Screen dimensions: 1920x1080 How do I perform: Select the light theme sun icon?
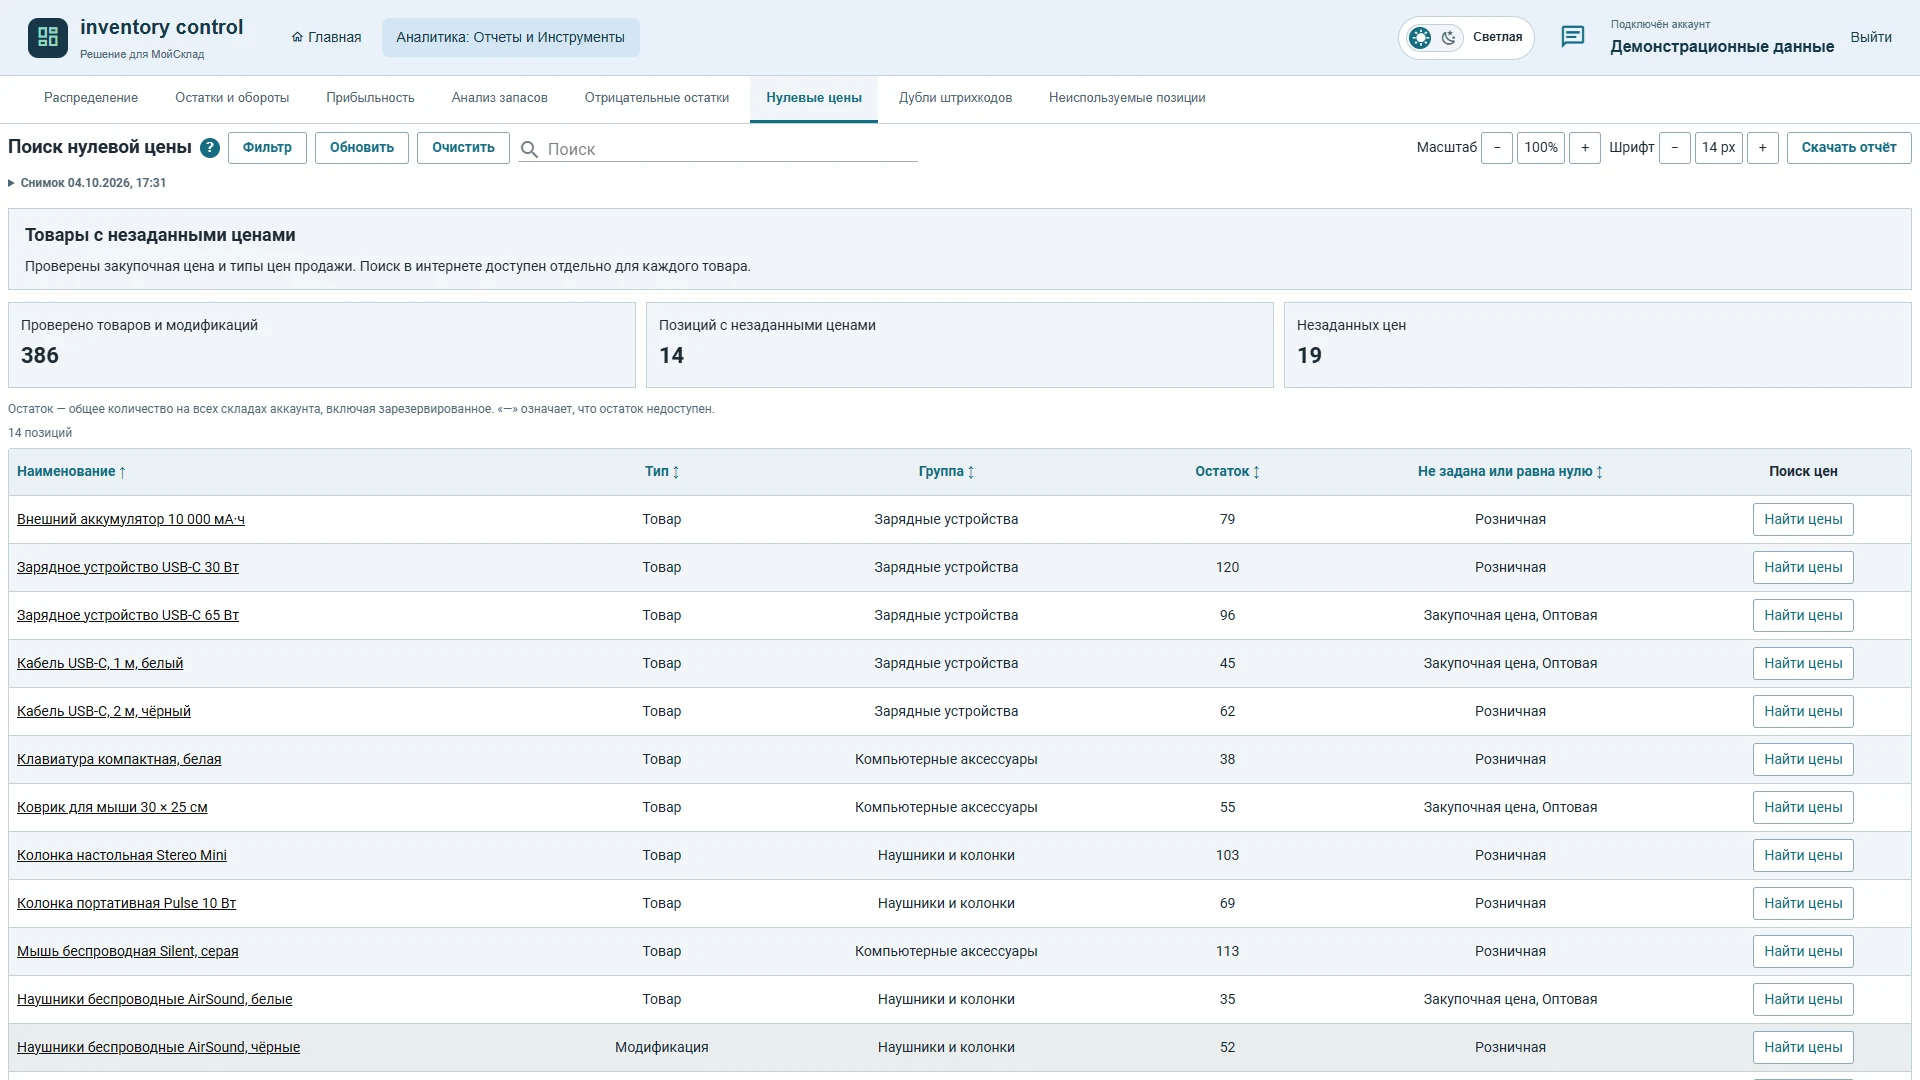coord(1420,38)
